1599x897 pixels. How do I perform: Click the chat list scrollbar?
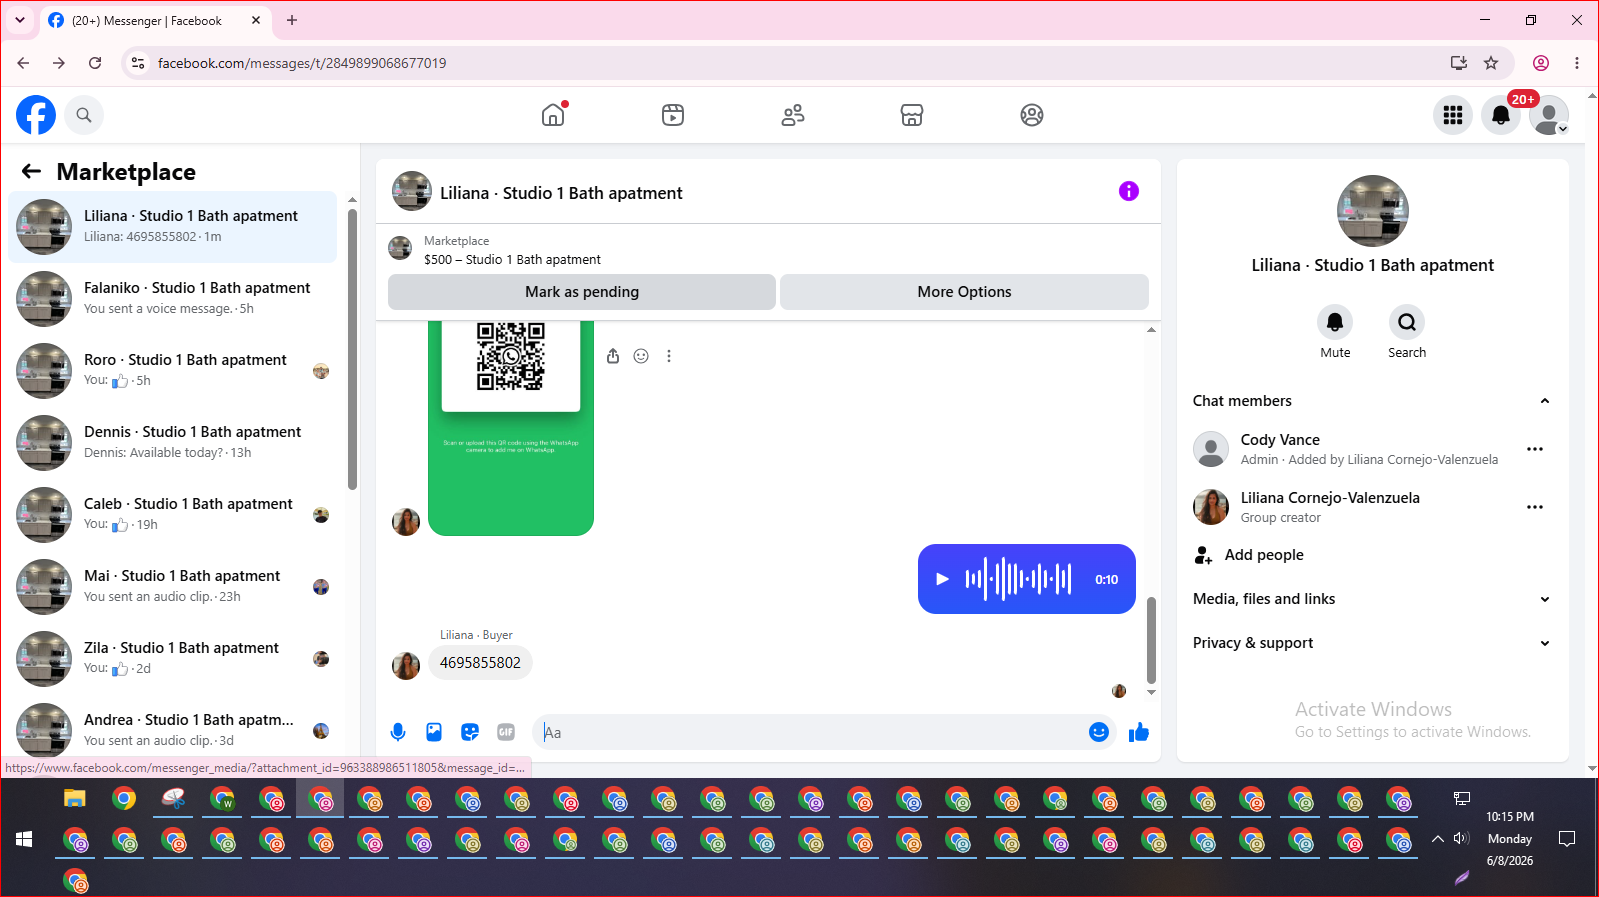(352, 349)
